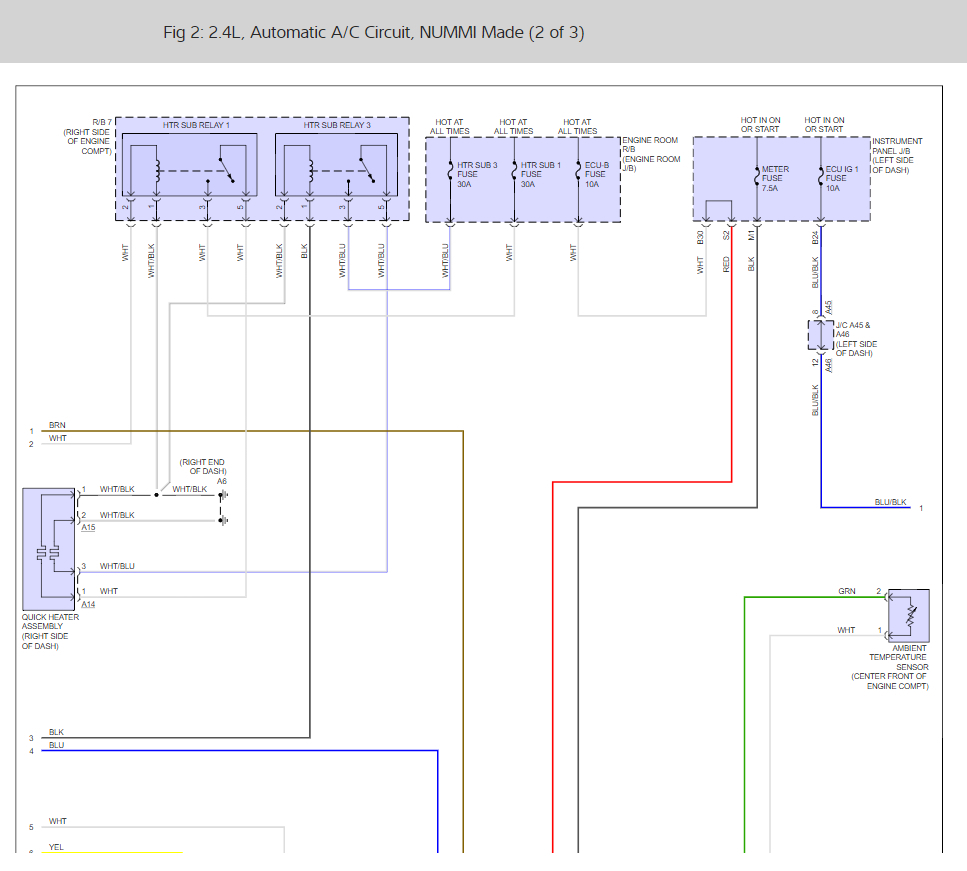The height and width of the screenshot is (871, 967).
Task: Click the J/C A45 & A46 junction connector box
Action: [x=821, y=335]
